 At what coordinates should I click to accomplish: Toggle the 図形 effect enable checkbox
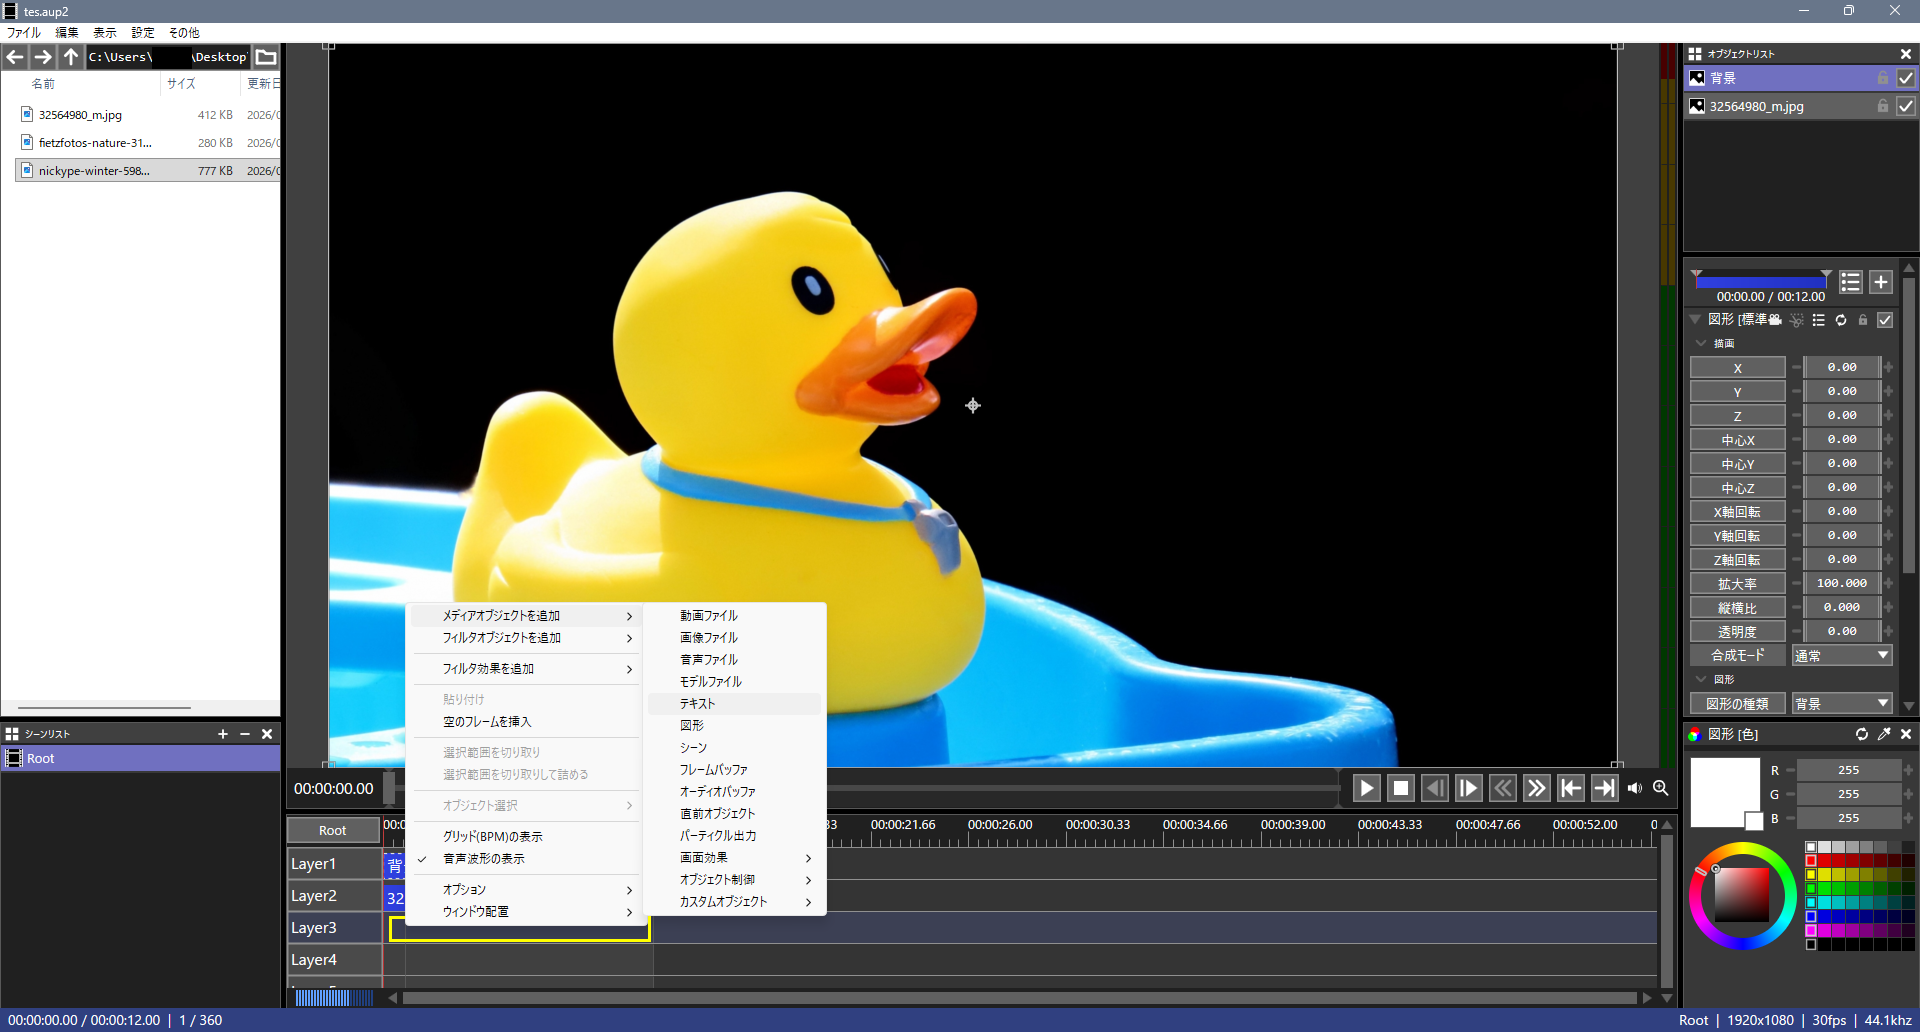(1885, 320)
